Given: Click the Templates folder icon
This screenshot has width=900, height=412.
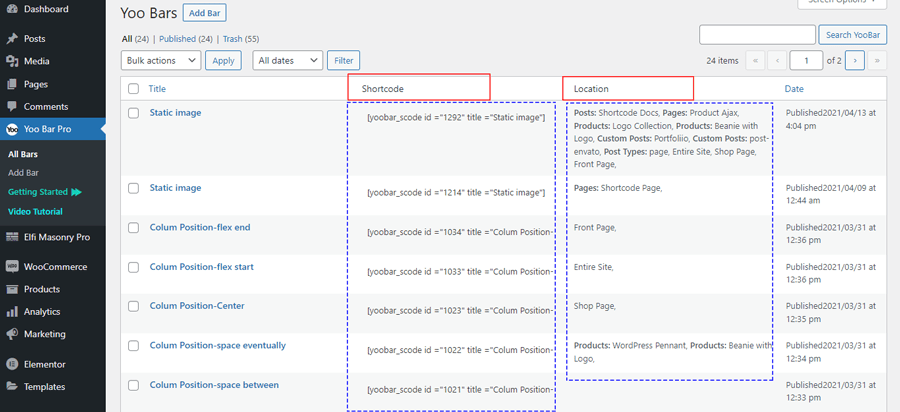Looking at the screenshot, I should click(x=12, y=387).
